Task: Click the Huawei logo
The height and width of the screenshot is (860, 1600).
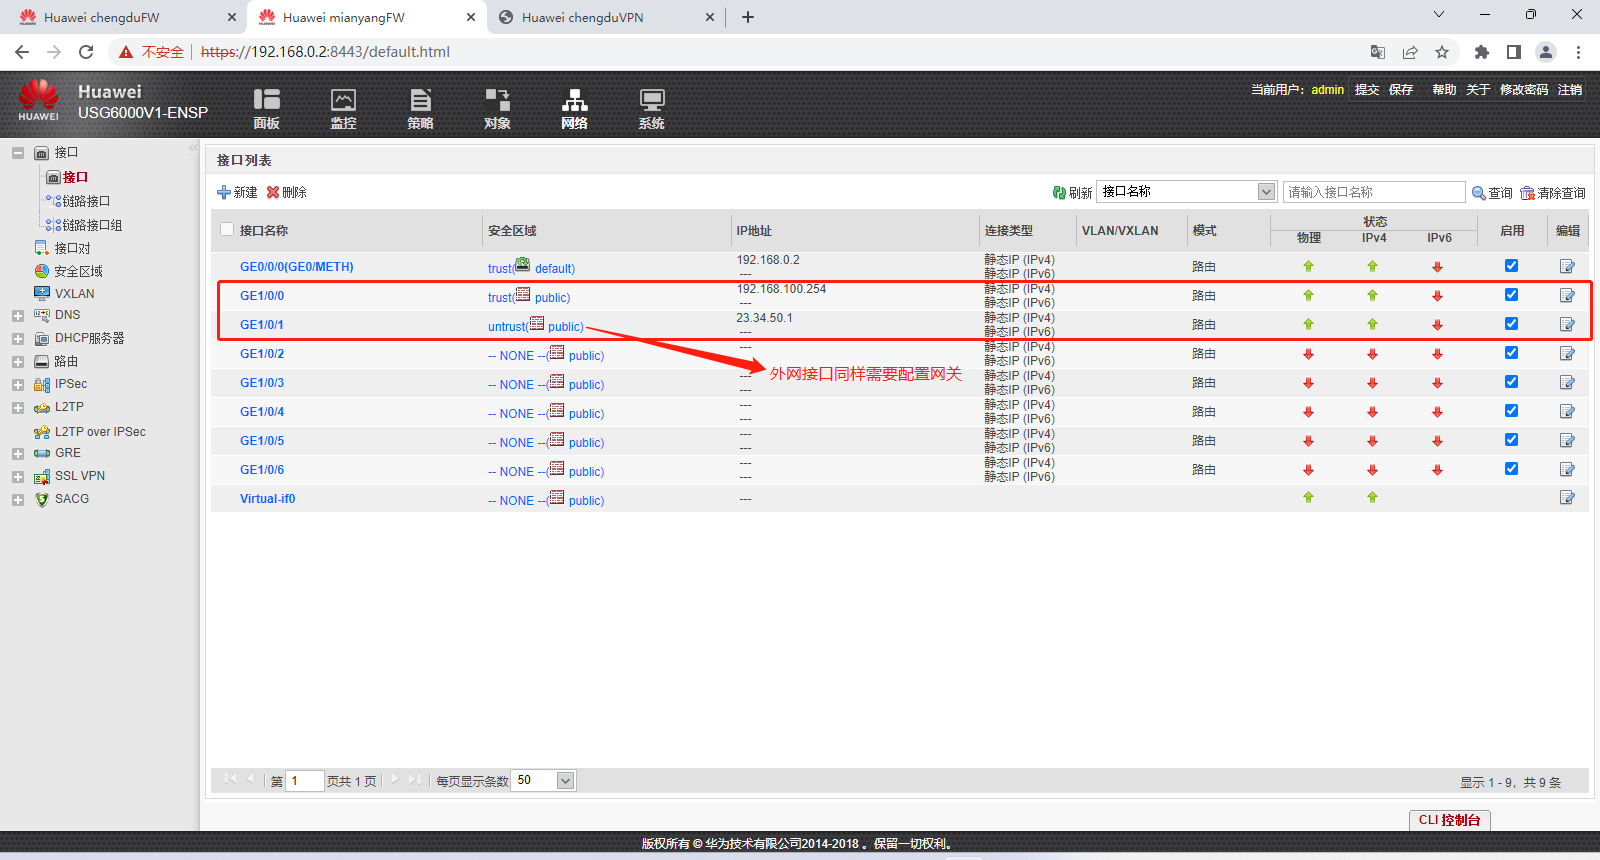Action: 38,100
